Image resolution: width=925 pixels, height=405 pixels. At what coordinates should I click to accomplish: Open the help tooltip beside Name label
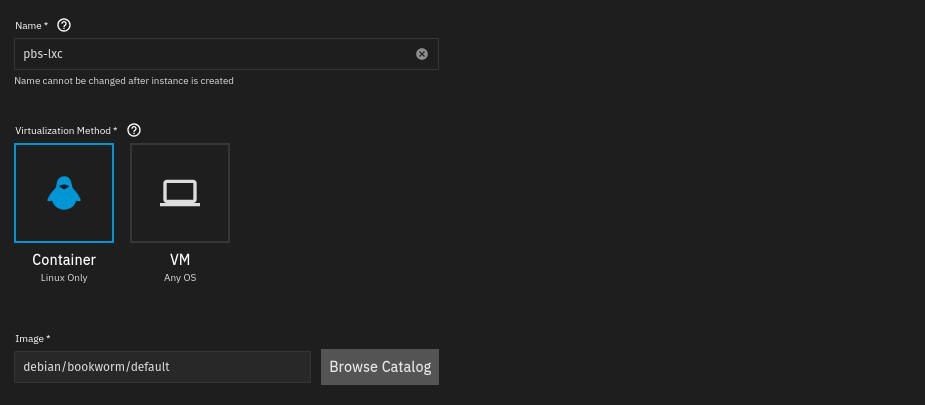click(64, 25)
